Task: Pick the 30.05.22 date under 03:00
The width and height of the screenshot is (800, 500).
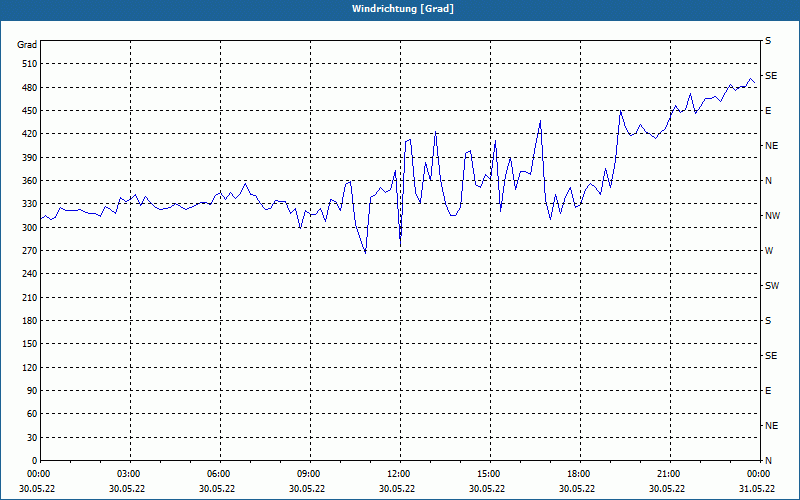Action: pyautogui.click(x=127, y=489)
